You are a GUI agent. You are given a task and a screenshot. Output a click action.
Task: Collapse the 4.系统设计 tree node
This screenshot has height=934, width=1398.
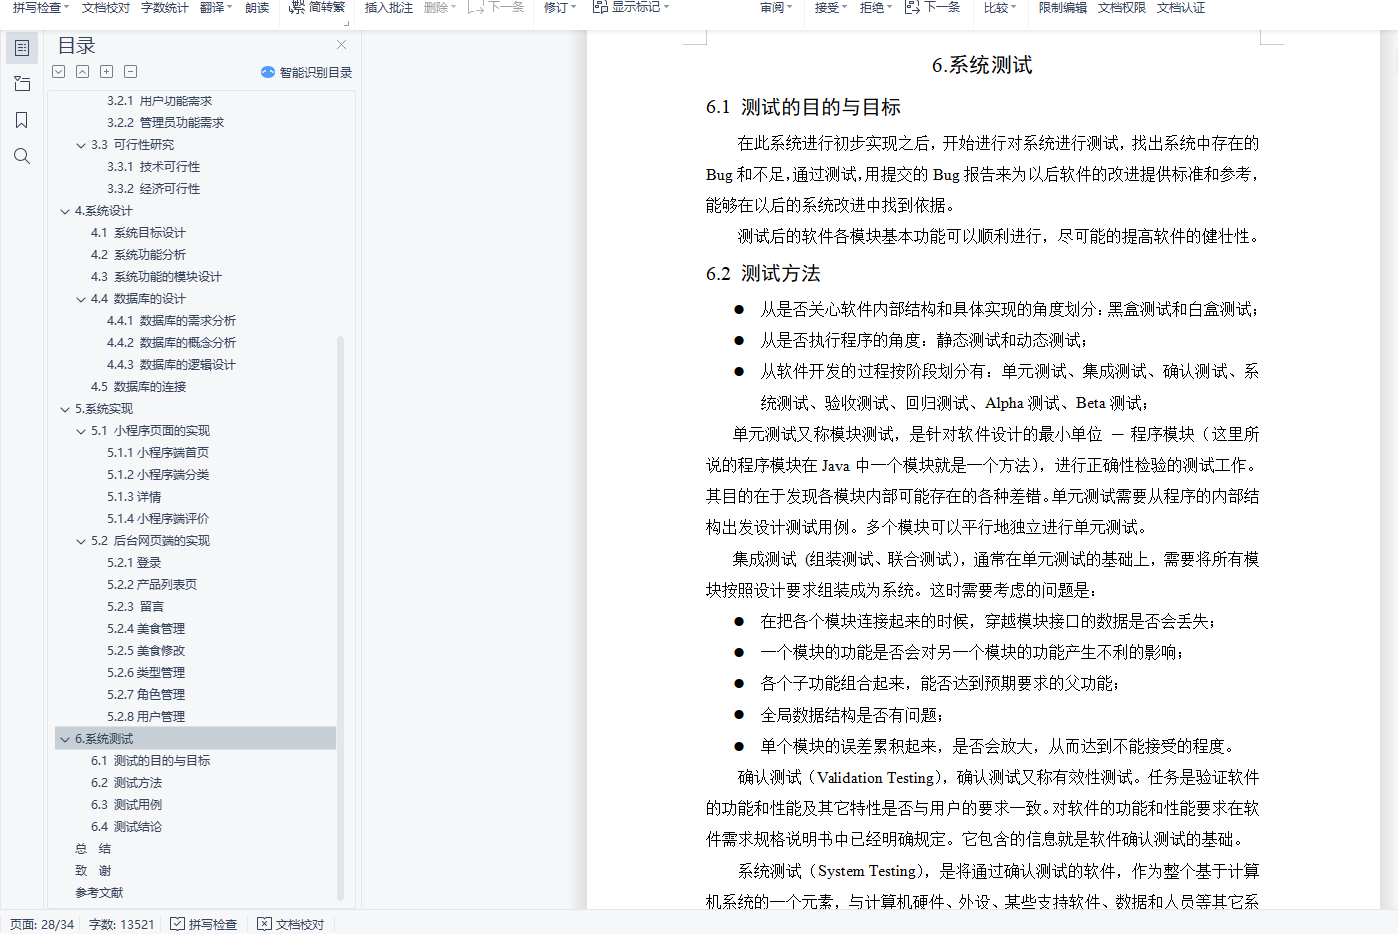pos(65,211)
